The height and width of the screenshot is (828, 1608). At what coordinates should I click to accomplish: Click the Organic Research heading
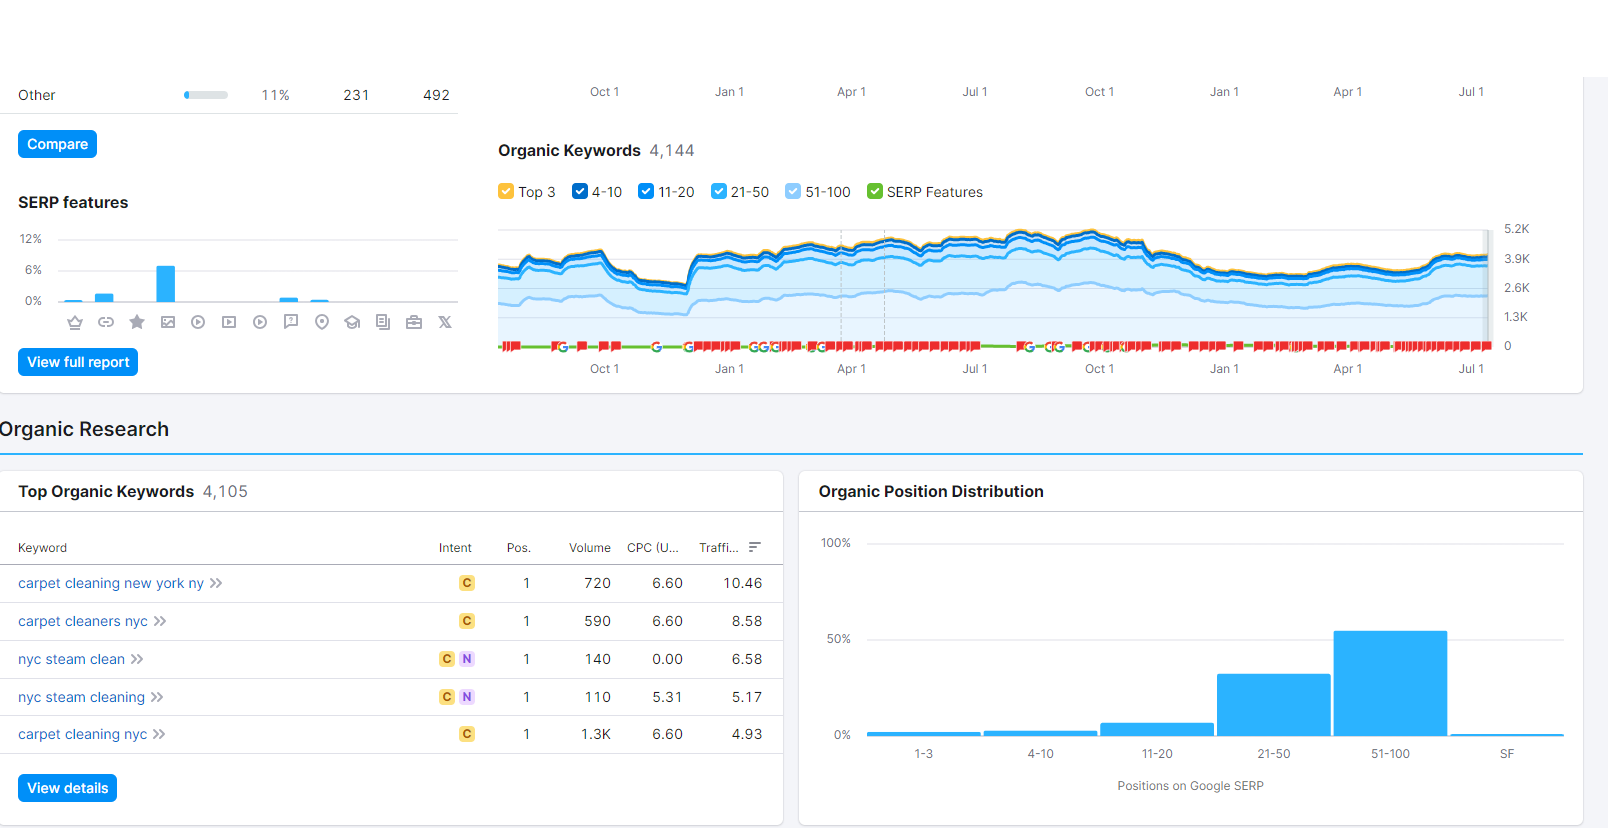[x=84, y=429]
